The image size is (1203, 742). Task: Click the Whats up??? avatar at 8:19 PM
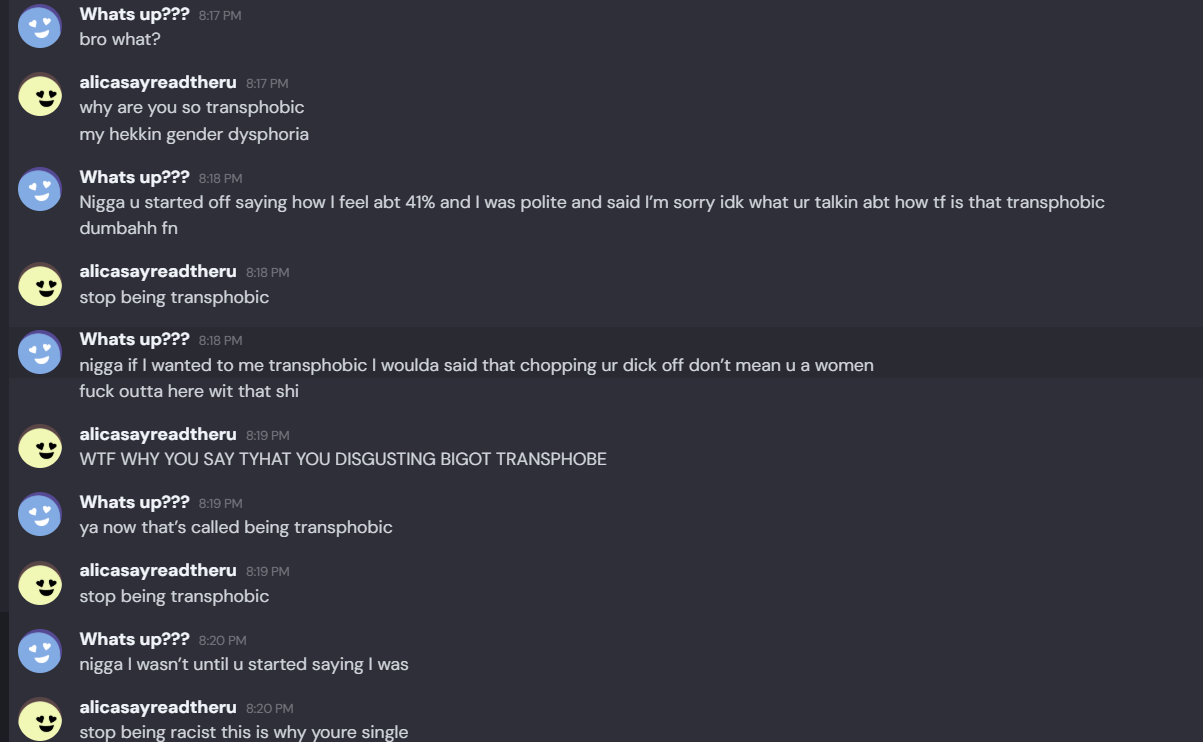coord(40,515)
